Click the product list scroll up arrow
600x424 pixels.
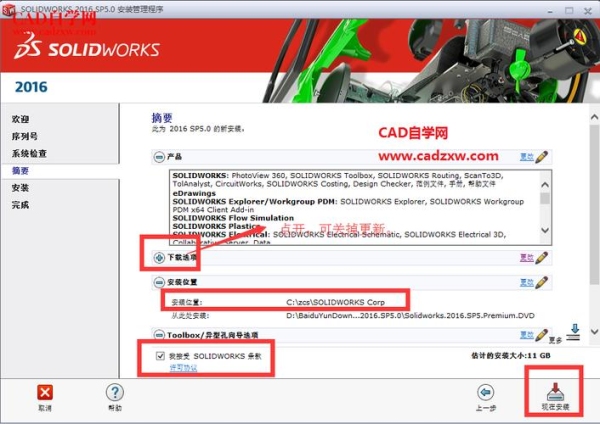545,185
